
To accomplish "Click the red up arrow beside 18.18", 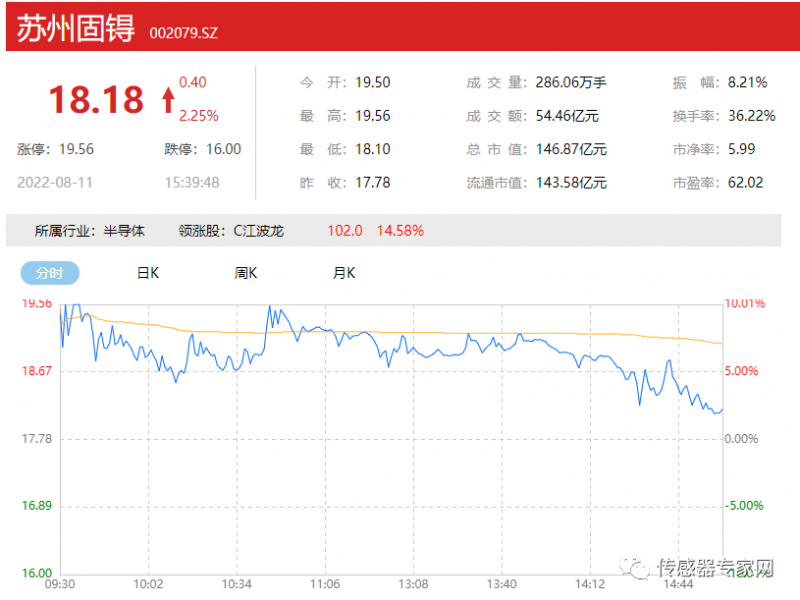I will click(x=167, y=99).
